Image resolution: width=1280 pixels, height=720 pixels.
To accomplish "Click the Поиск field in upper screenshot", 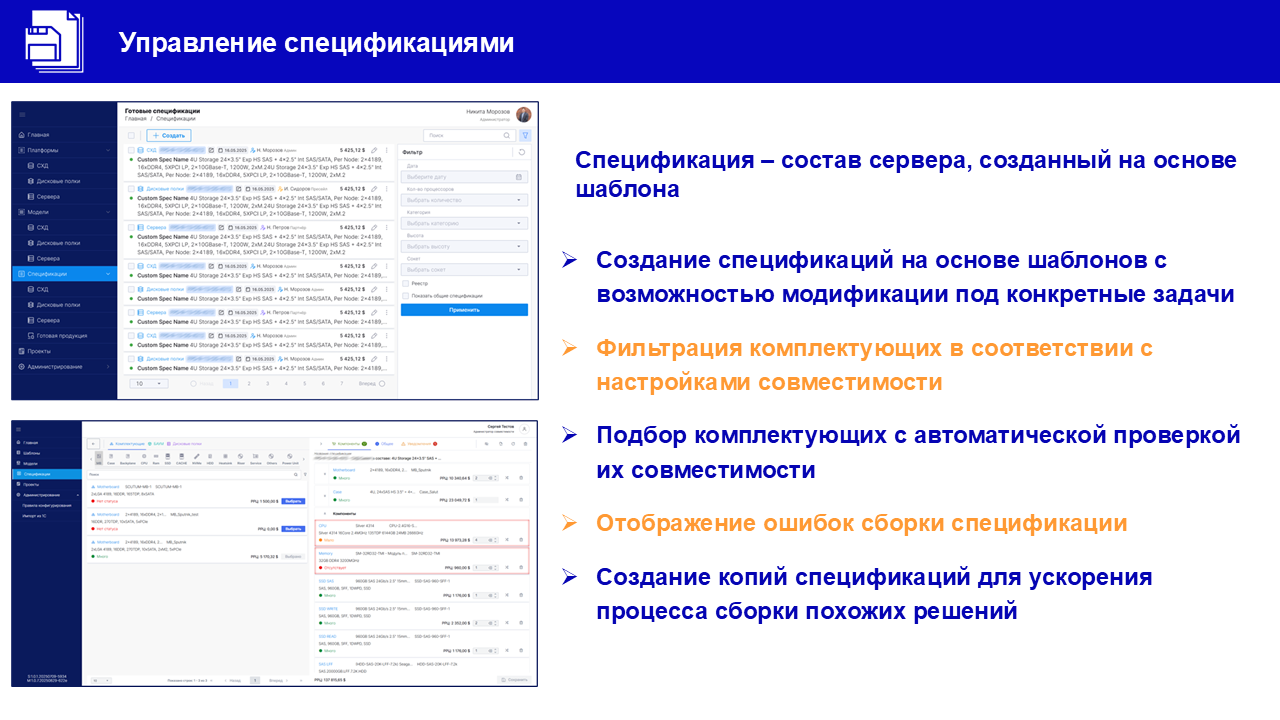I will click(x=469, y=135).
